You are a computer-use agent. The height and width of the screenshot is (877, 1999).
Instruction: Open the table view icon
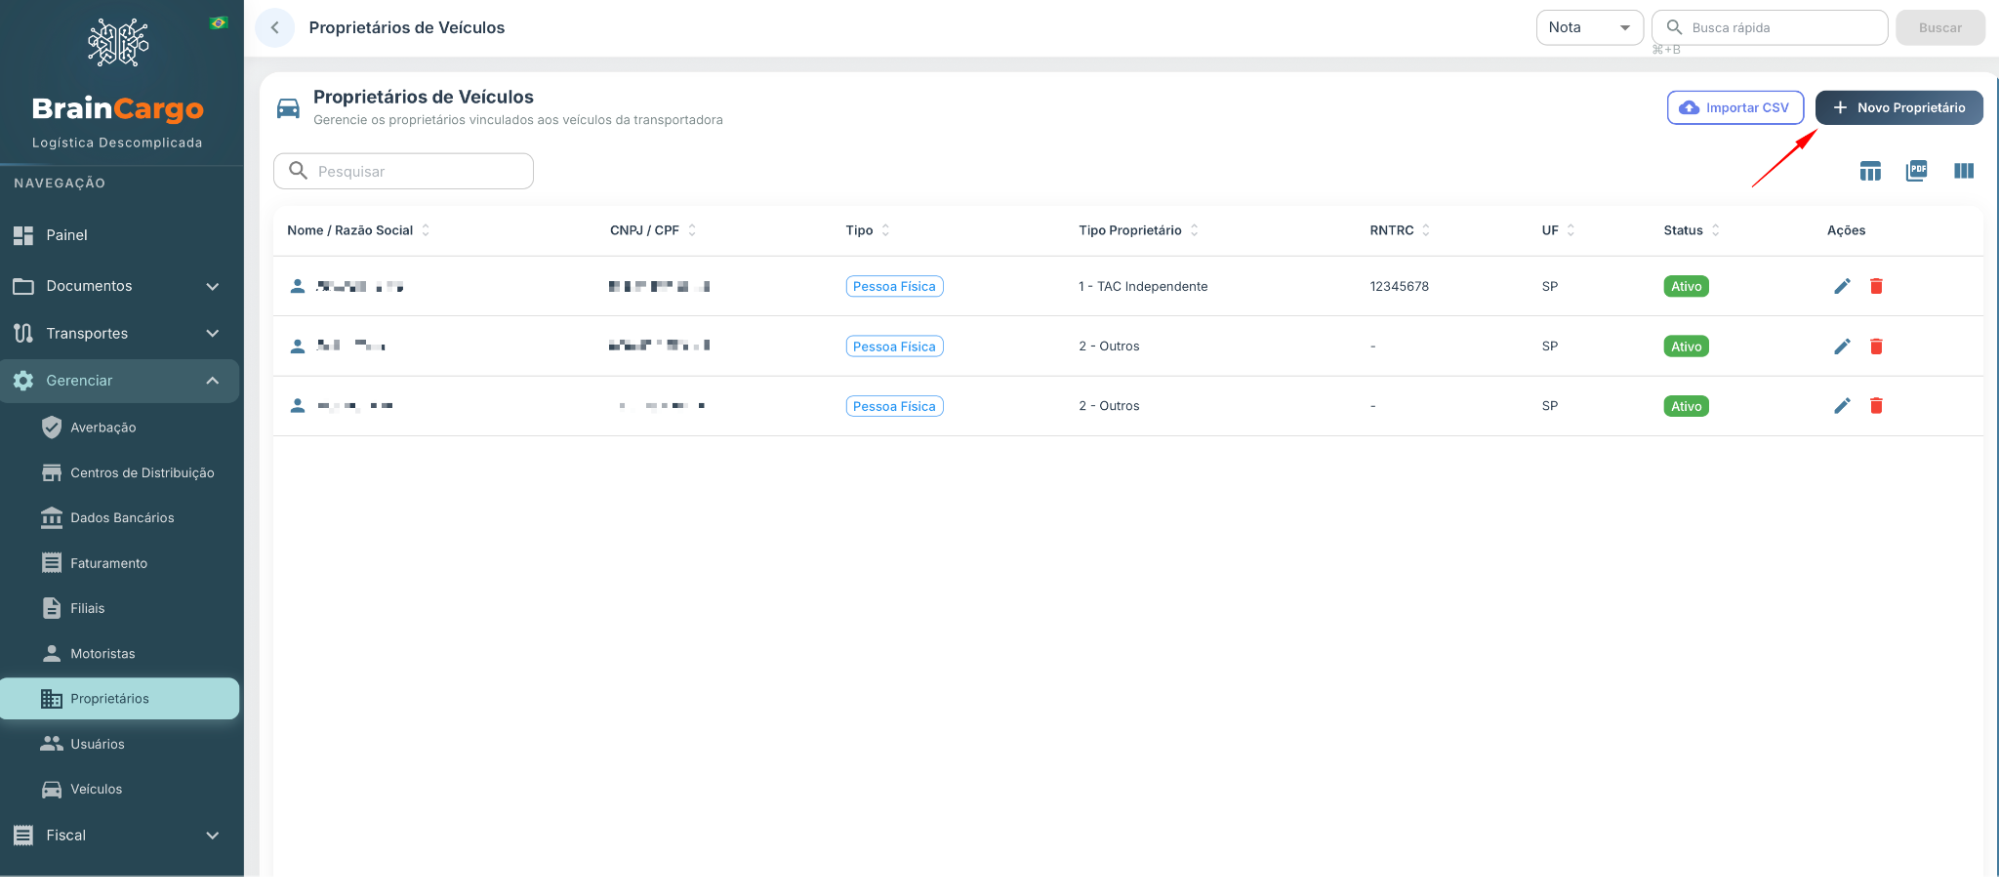click(x=1870, y=171)
